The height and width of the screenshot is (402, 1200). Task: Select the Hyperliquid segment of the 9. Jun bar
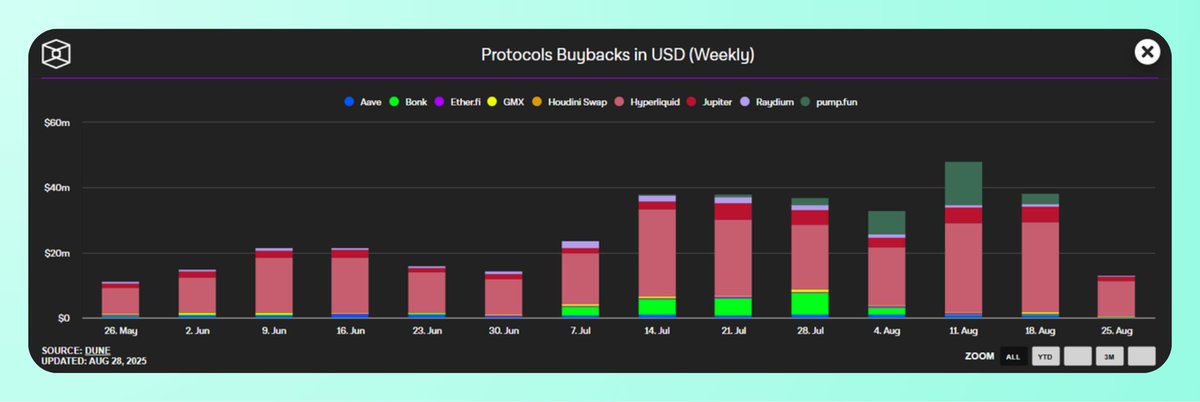coord(273,285)
